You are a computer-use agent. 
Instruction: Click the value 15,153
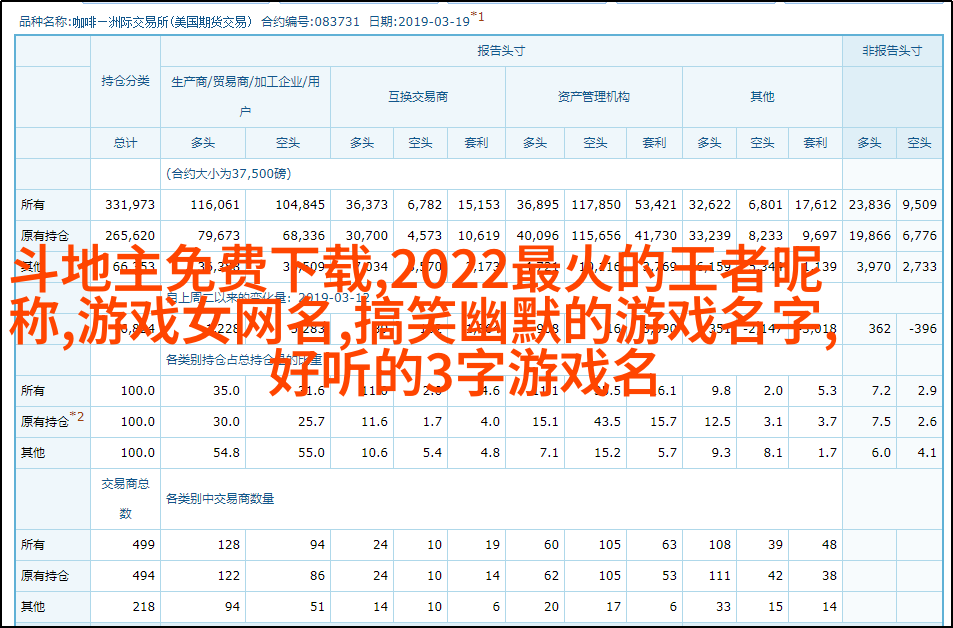tap(479, 205)
